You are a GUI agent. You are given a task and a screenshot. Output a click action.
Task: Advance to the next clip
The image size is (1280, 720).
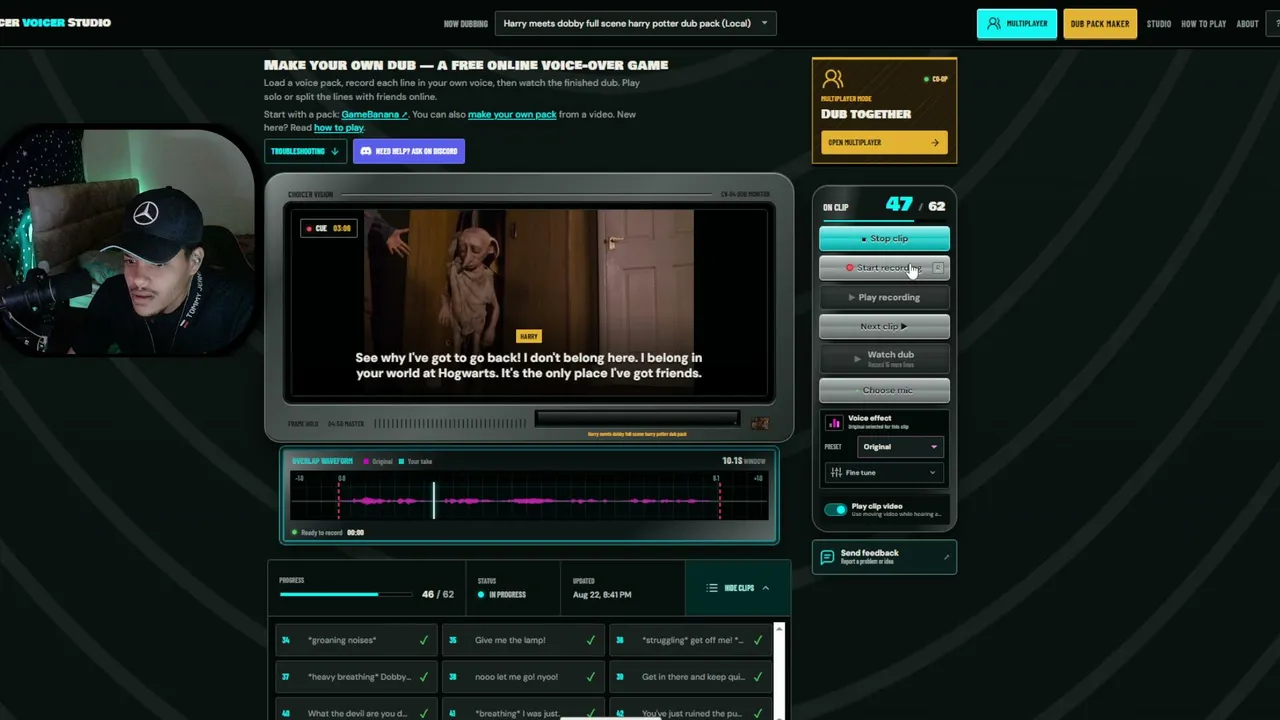(x=884, y=326)
